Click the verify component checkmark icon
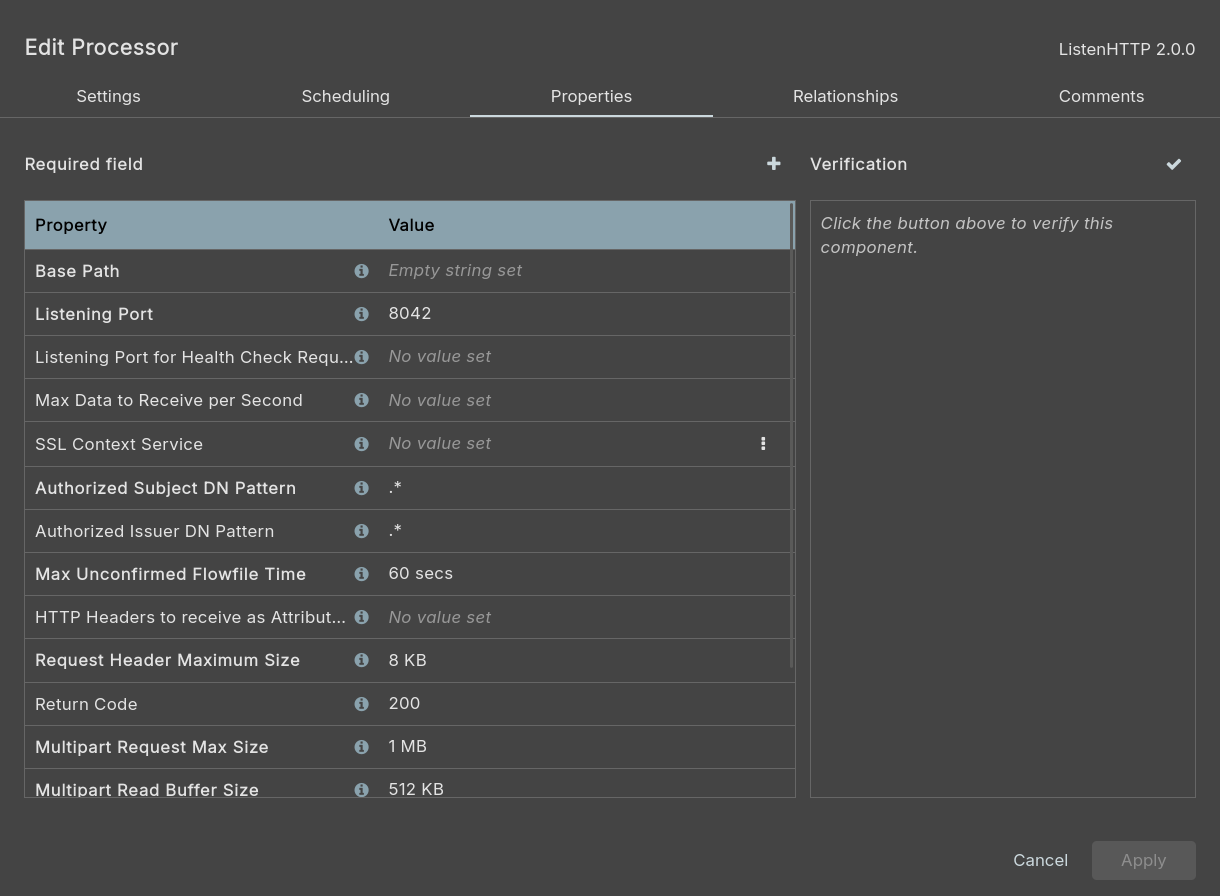Viewport: 1220px width, 896px height. pos(1173,164)
